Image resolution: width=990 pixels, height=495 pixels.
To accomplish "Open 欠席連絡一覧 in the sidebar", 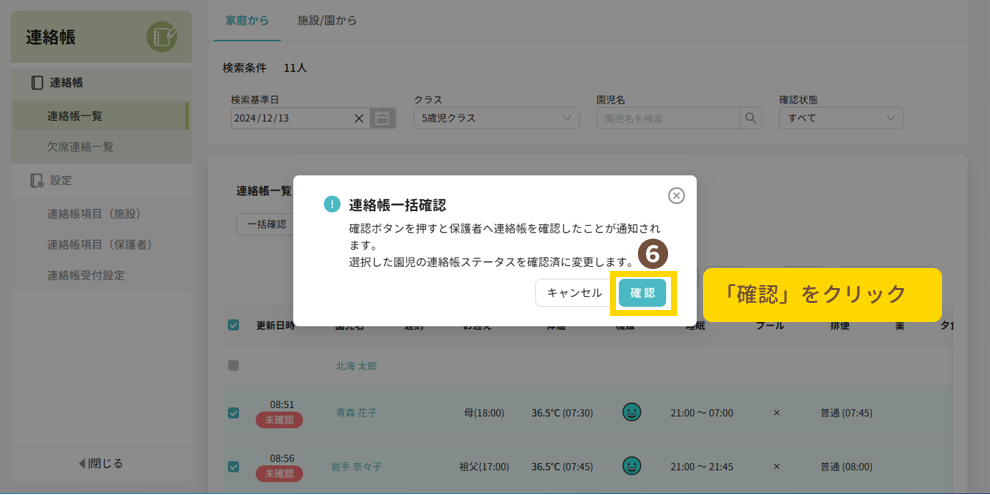I will [80, 147].
